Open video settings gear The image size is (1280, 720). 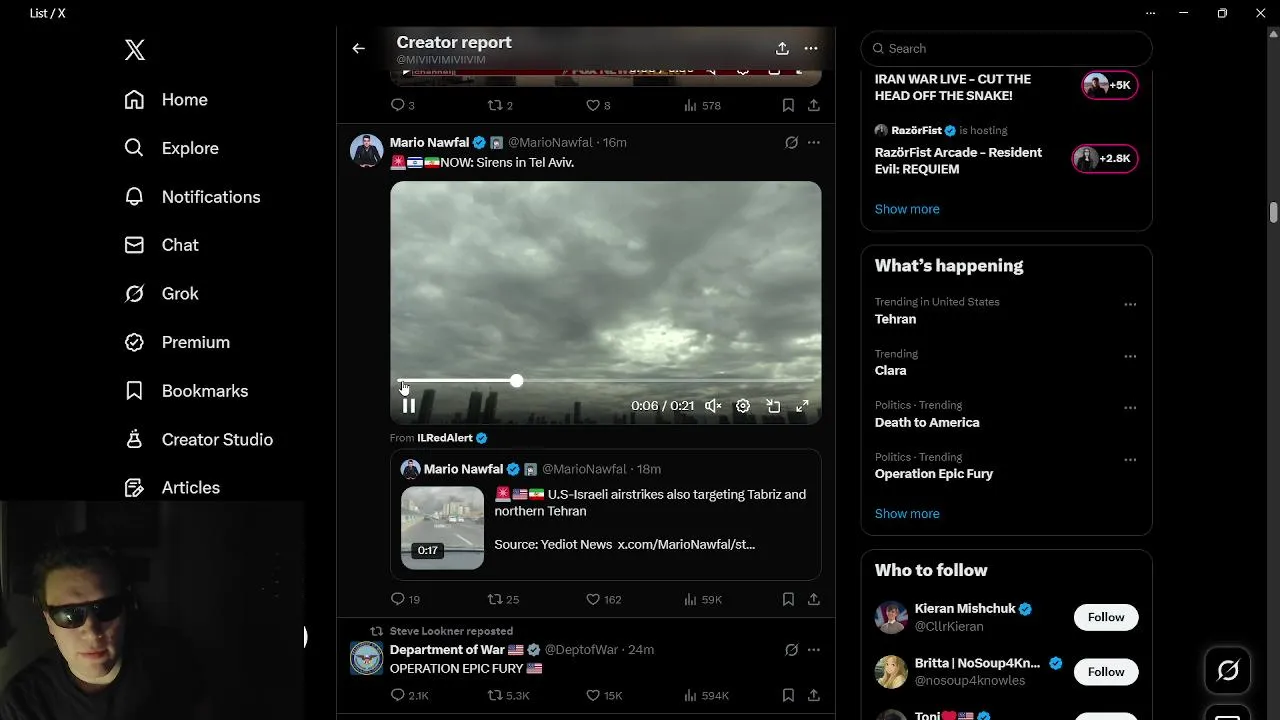click(x=743, y=406)
